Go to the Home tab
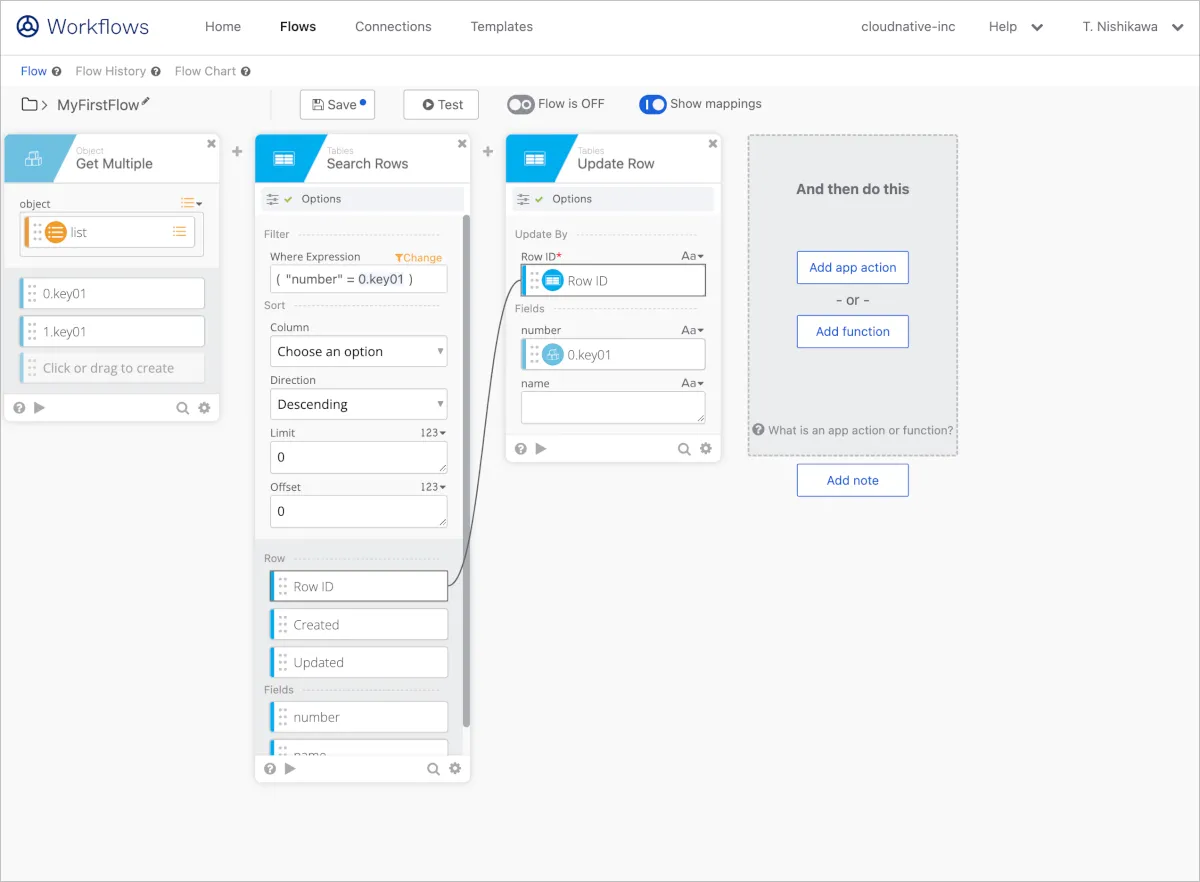Image resolution: width=1200 pixels, height=882 pixels. [223, 27]
